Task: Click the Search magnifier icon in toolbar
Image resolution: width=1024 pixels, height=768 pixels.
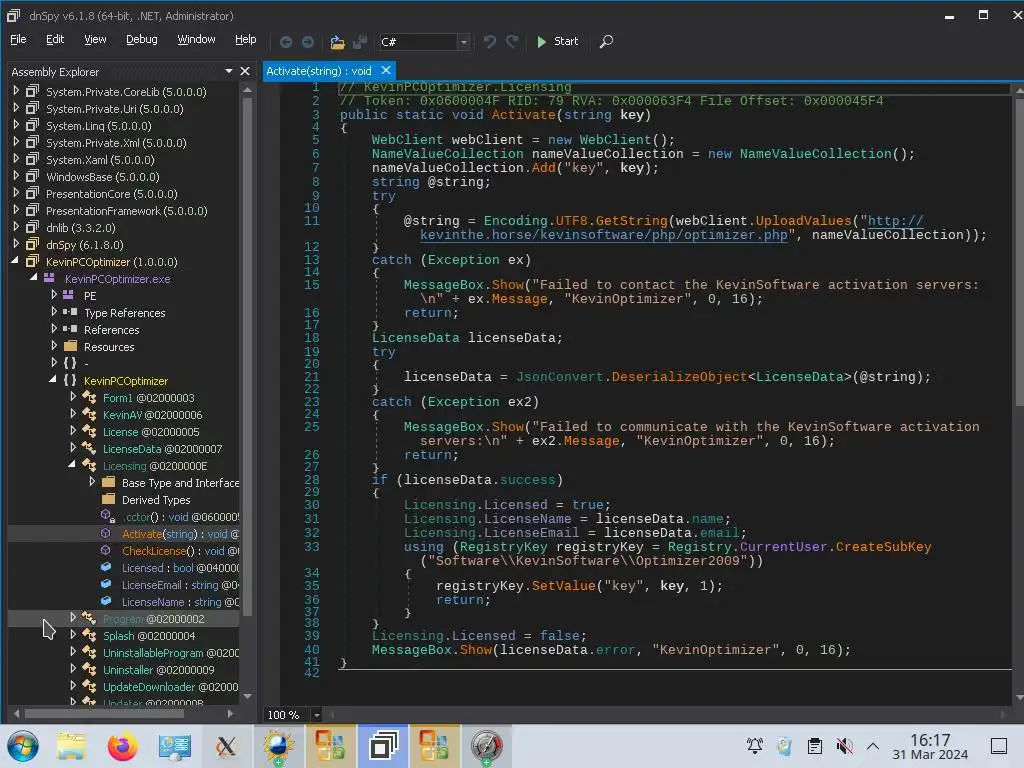Action: [606, 42]
